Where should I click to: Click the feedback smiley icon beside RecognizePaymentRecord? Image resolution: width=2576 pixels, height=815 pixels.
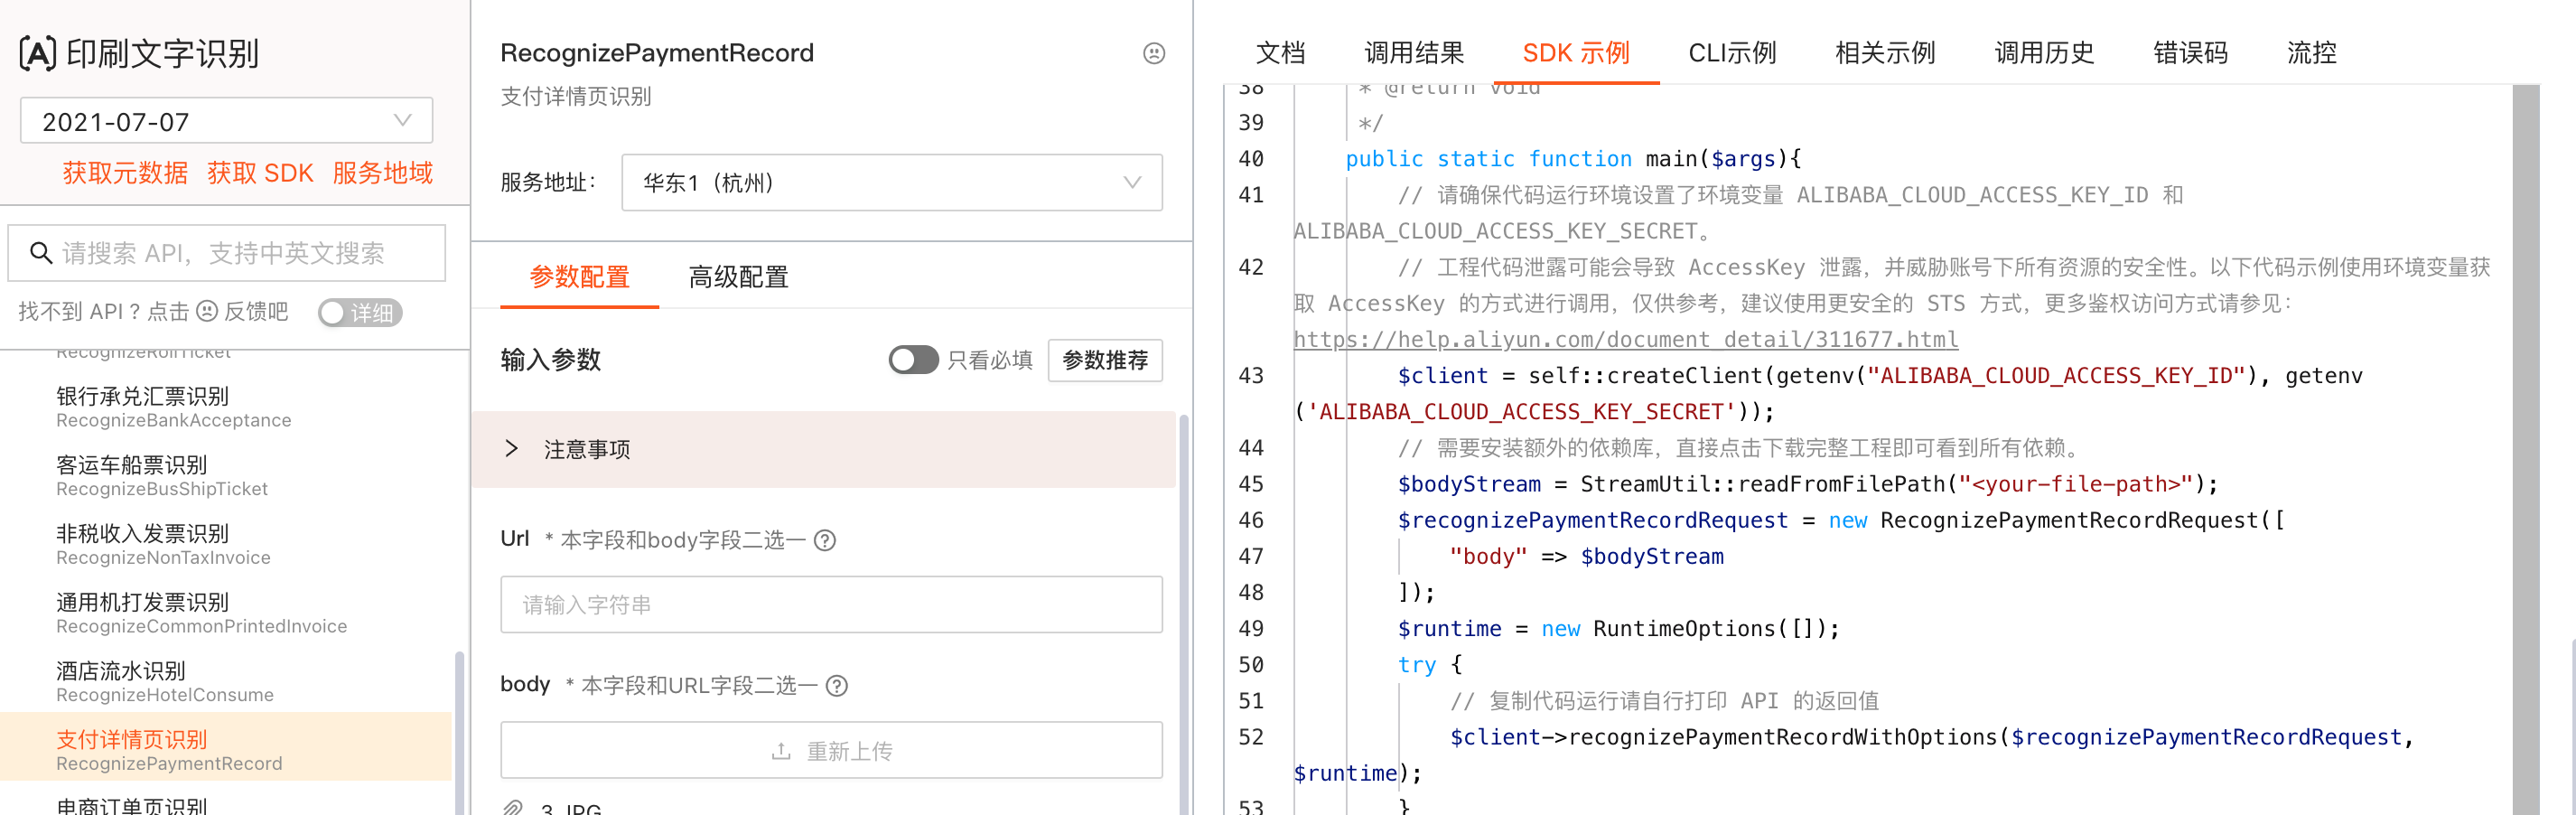(x=1153, y=53)
